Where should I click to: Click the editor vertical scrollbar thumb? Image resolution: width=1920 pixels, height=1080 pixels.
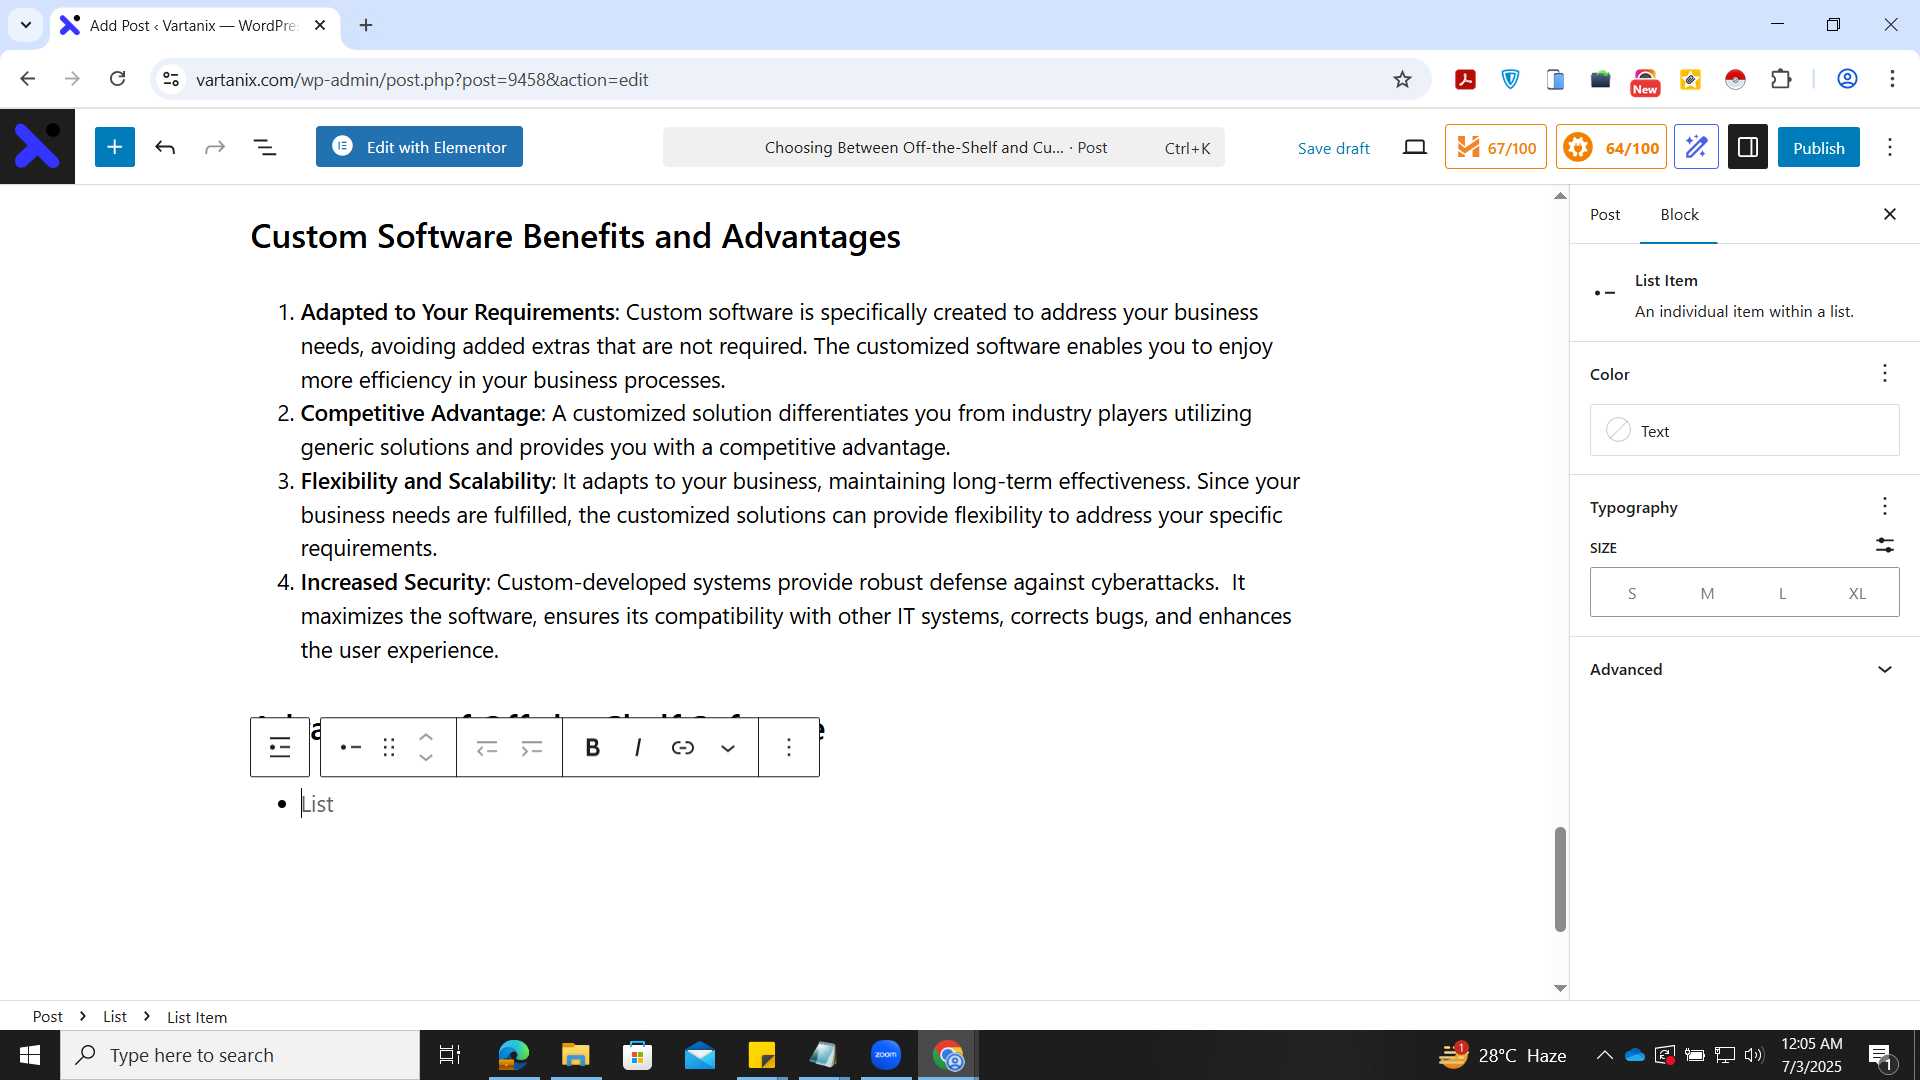click(x=1559, y=879)
